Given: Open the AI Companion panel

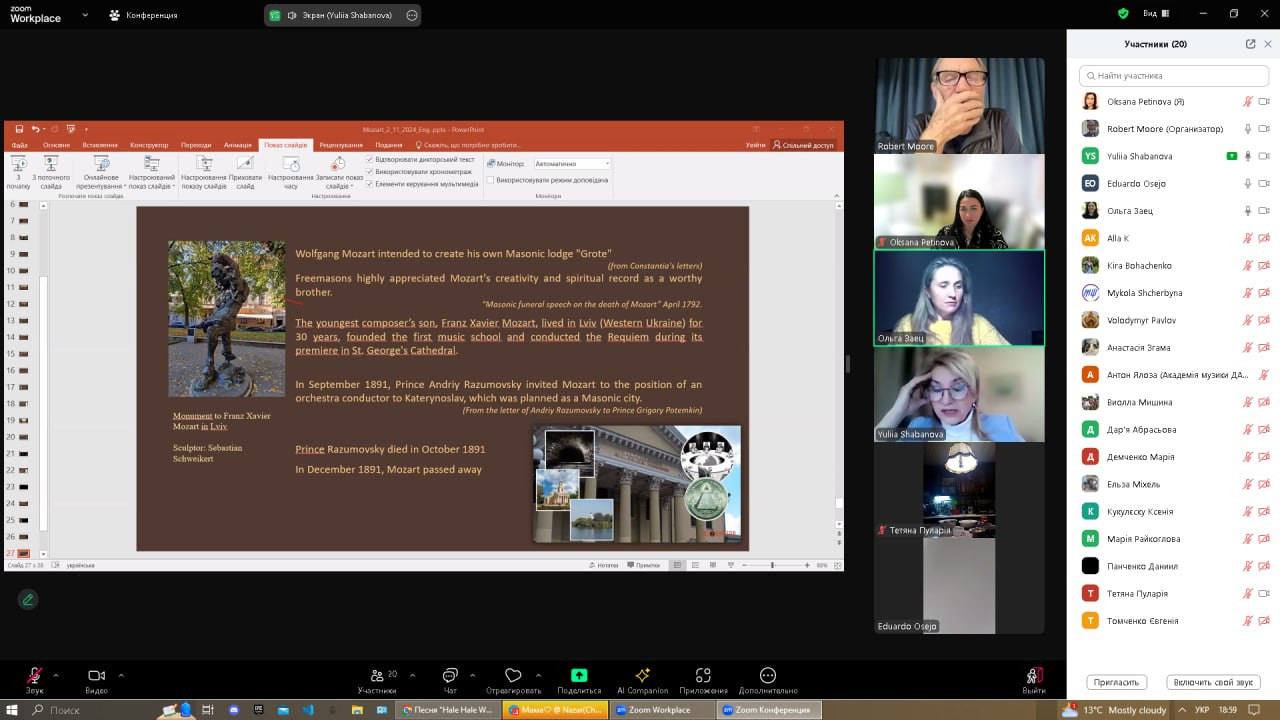Looking at the screenshot, I should click(642, 676).
